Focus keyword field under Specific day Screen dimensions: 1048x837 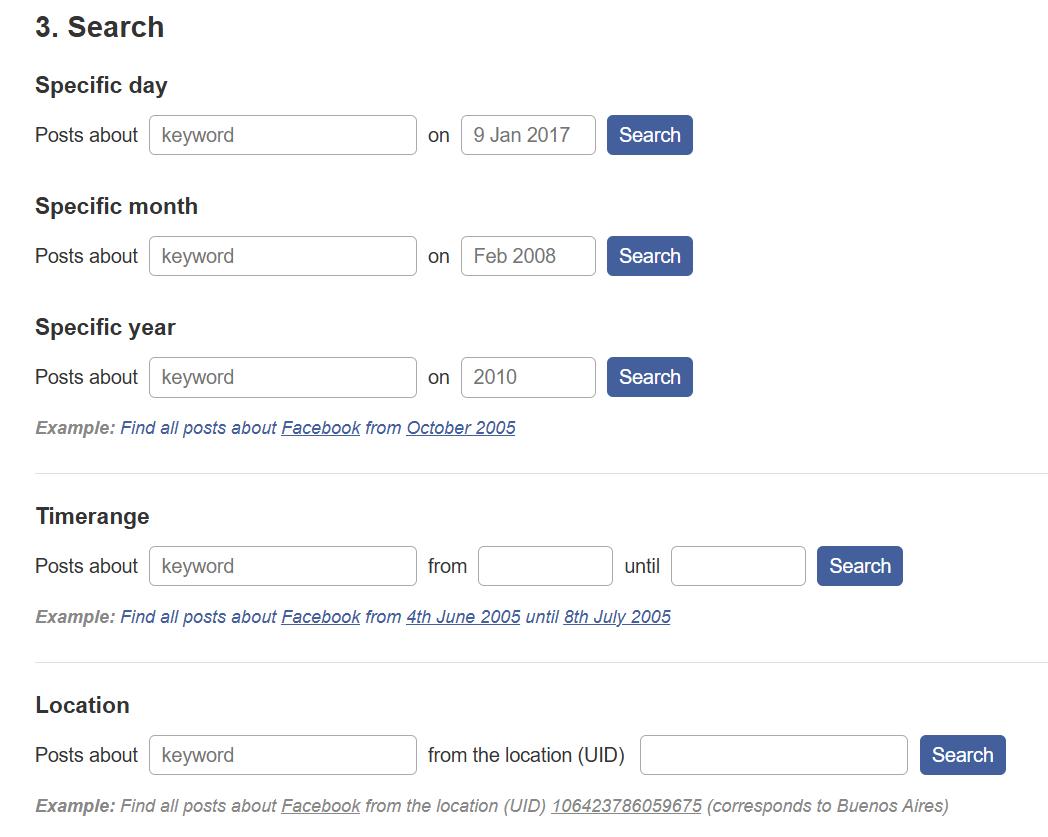282,135
